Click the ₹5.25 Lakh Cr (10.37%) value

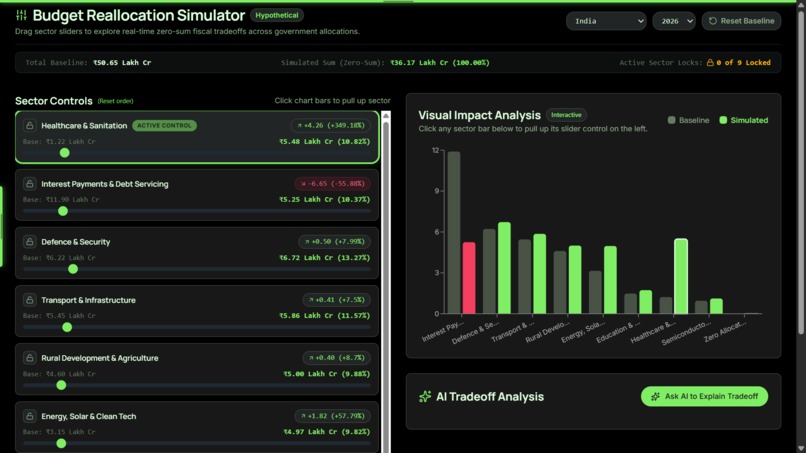tap(324, 200)
